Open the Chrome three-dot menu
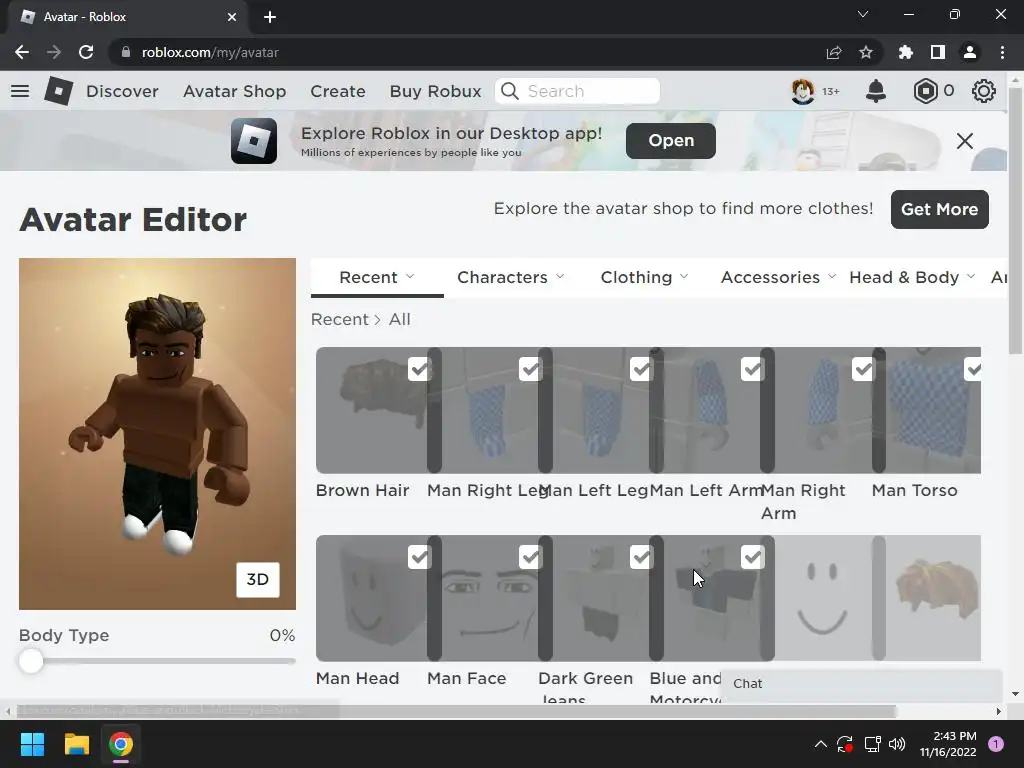This screenshot has height=768, width=1024. (1002, 52)
